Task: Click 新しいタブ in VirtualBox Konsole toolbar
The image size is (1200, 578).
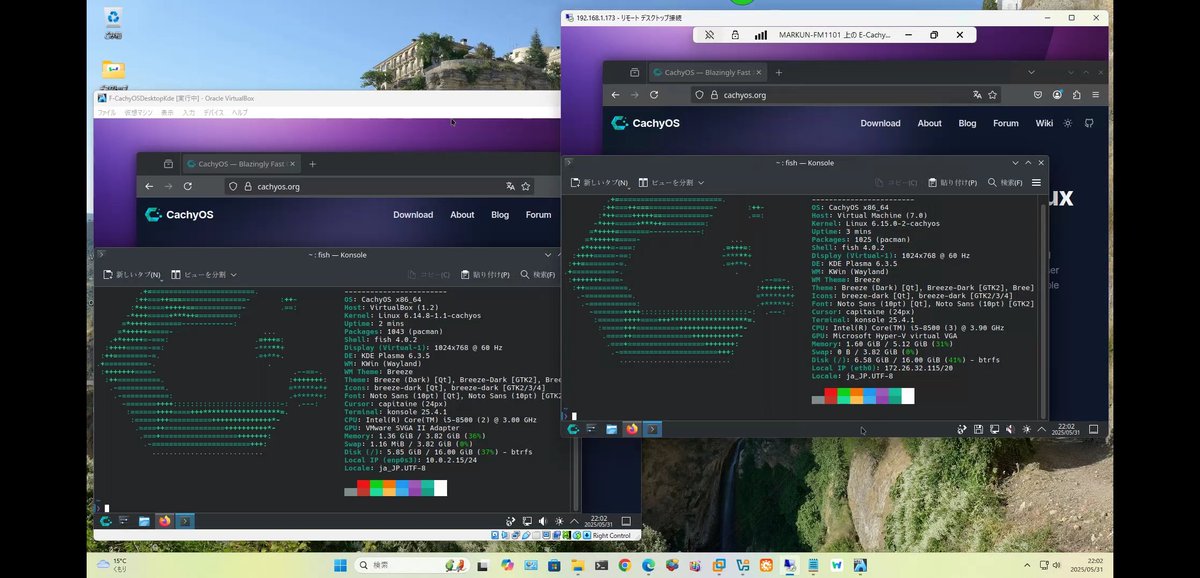Action: (x=132, y=274)
